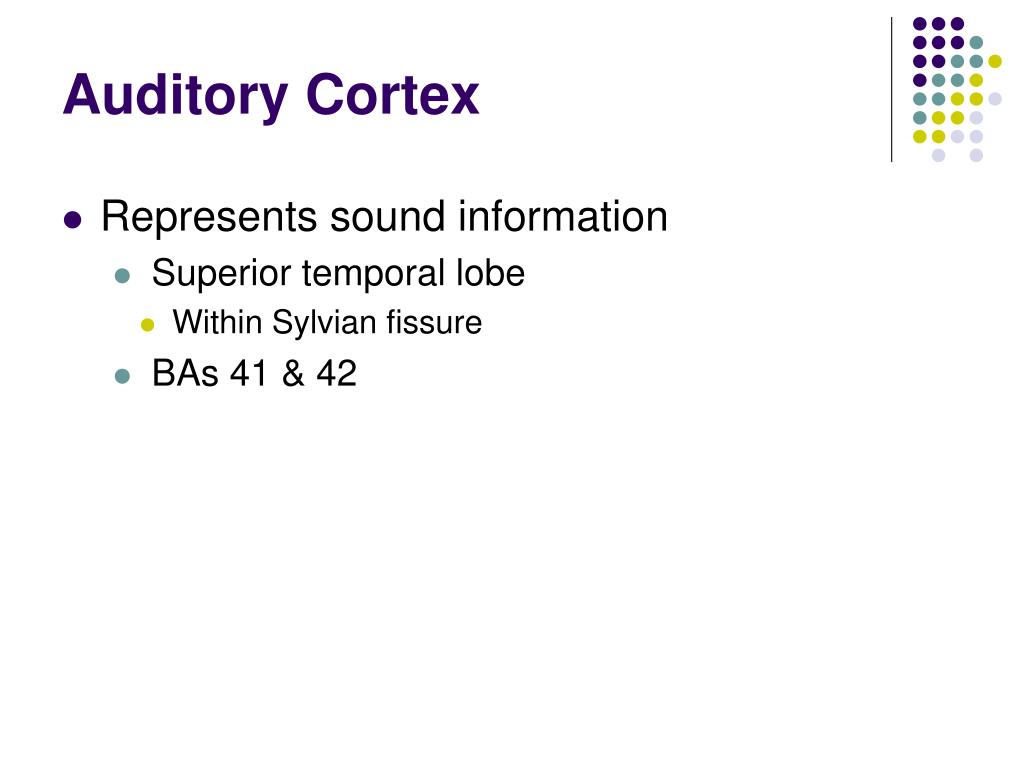Click the word 'information' in first bullet
This screenshot has width=1024, height=768.
click(x=562, y=216)
